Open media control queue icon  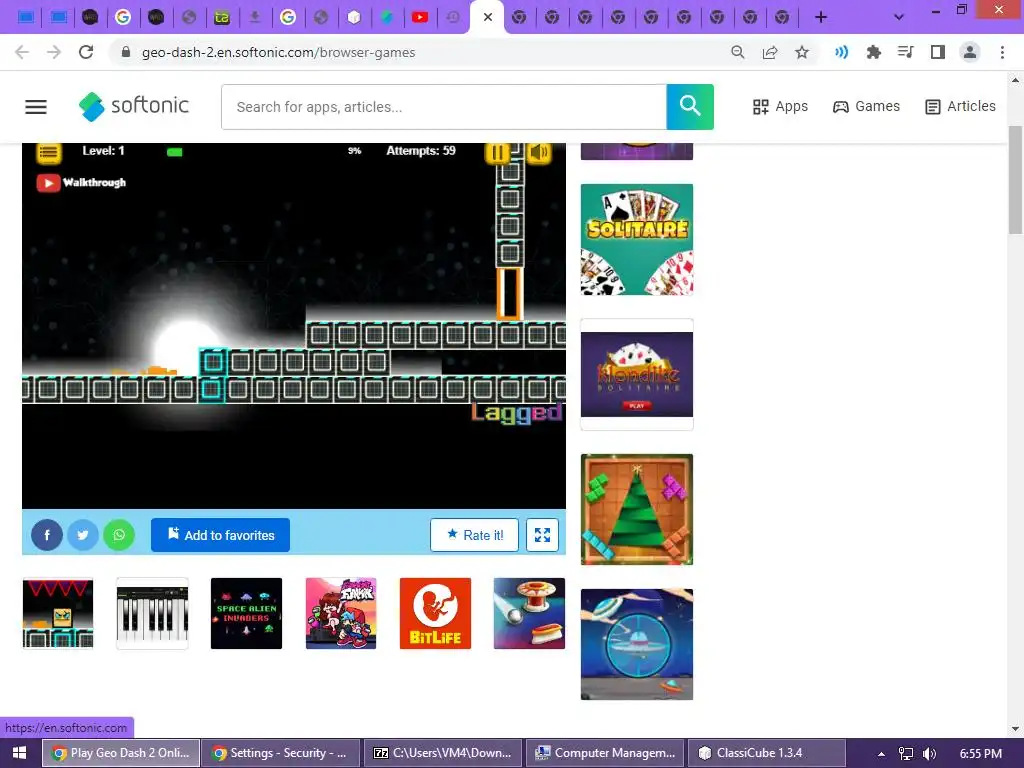[x=905, y=52]
